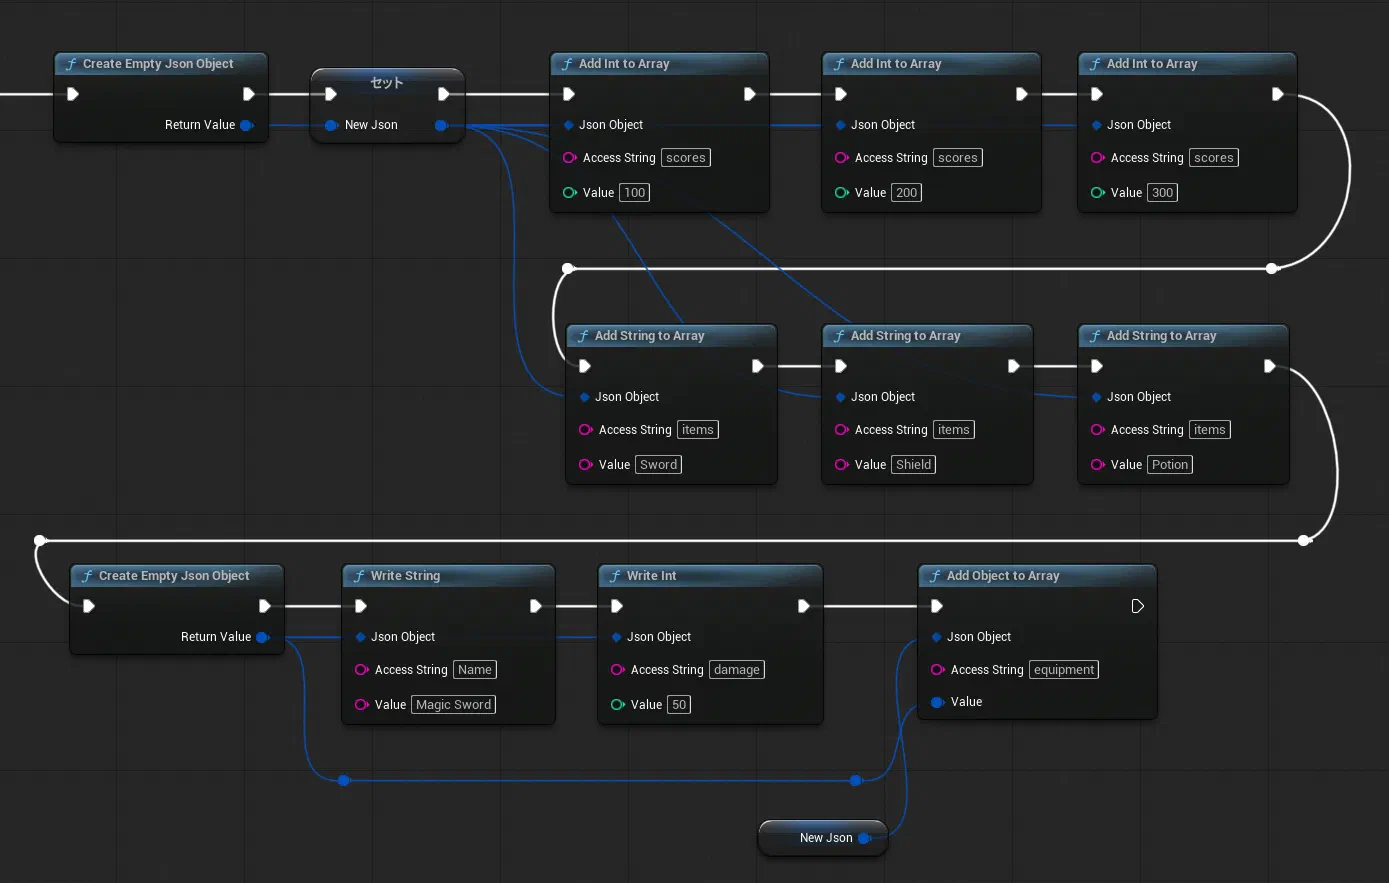The image size is (1389, 883).
Task: Click the Potion value field
Action: coord(1170,465)
